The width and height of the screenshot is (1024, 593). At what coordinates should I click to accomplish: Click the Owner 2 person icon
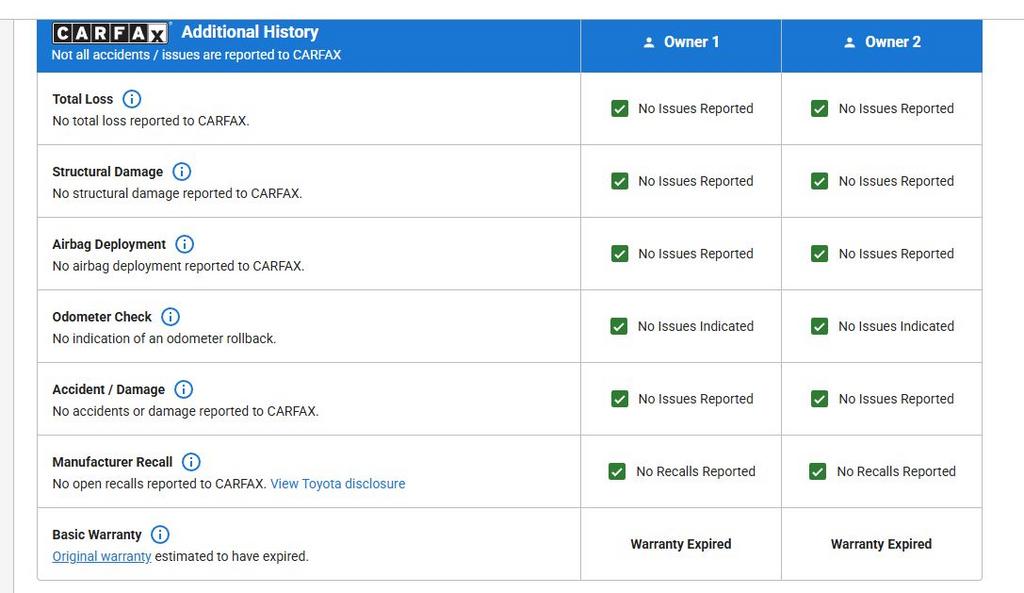(x=849, y=42)
